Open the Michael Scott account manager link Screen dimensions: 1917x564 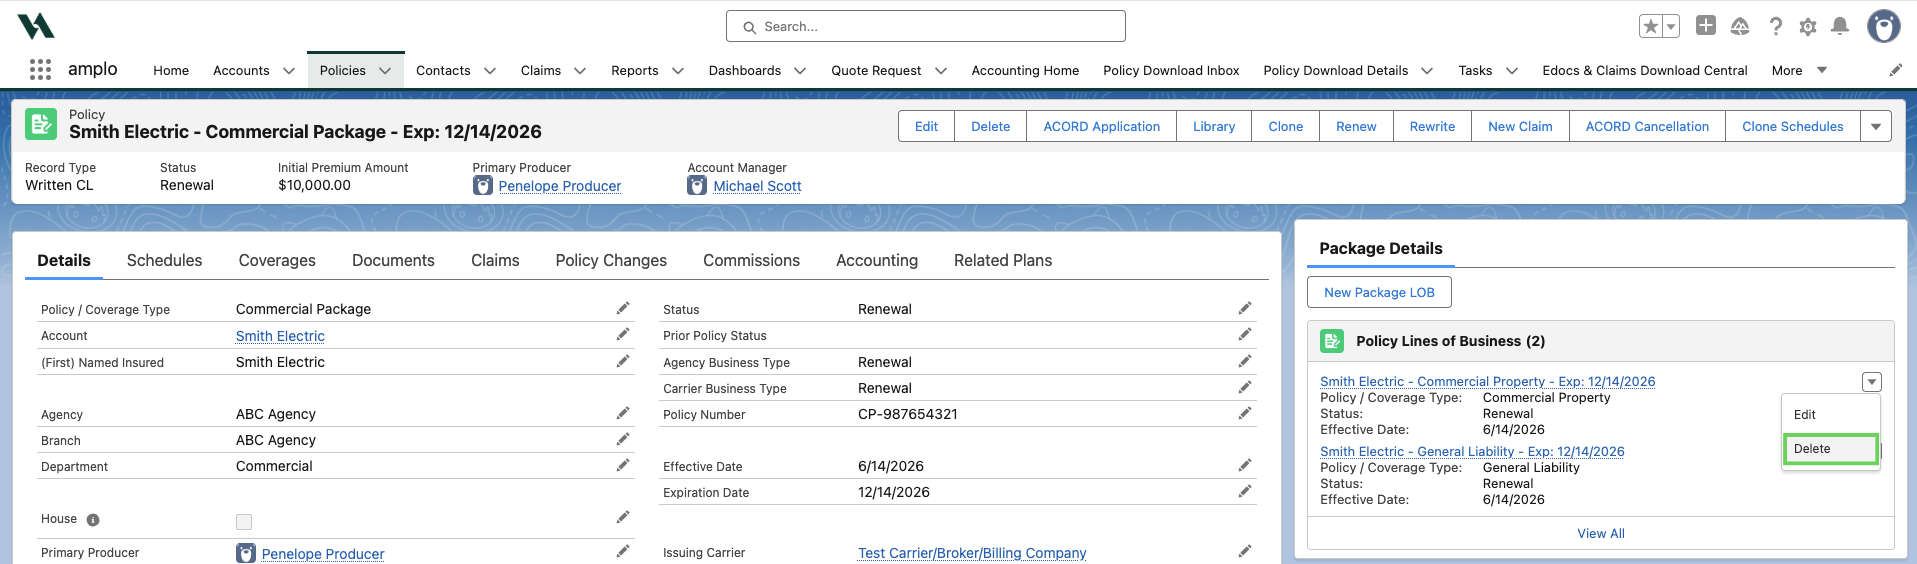pyautogui.click(x=757, y=186)
